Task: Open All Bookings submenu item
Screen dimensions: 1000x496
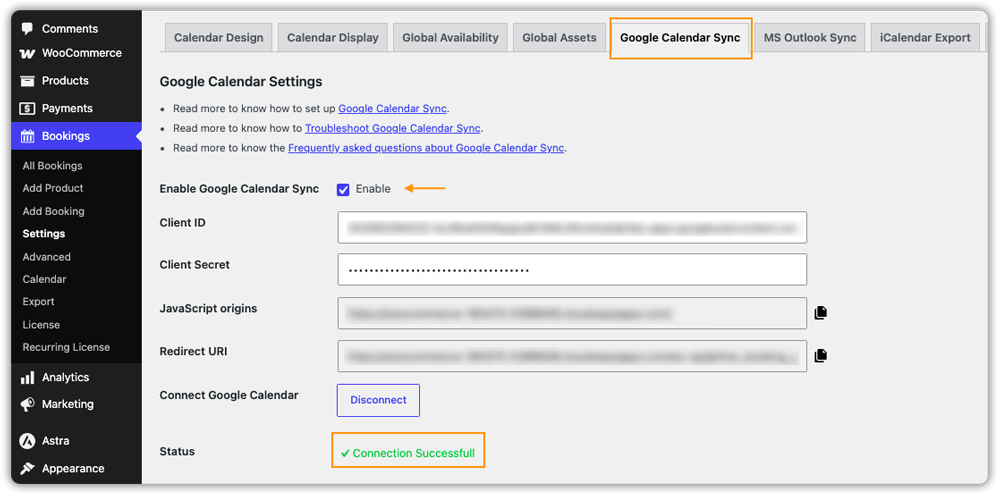Action: (52, 166)
